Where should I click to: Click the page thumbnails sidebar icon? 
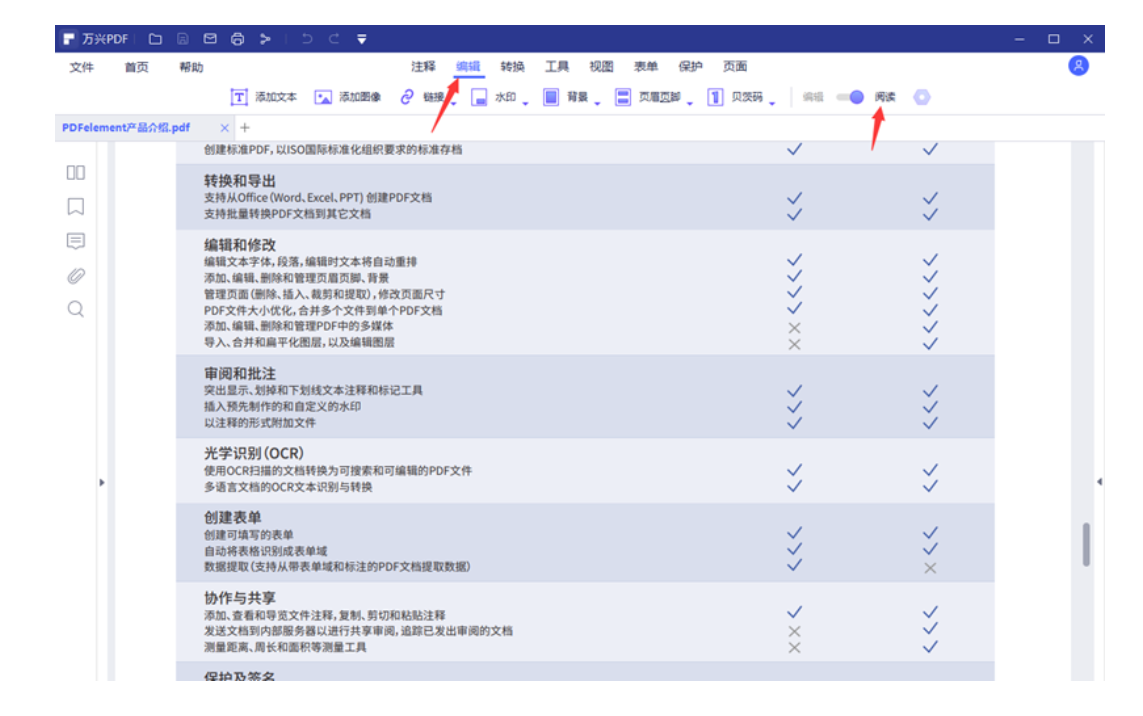75,172
